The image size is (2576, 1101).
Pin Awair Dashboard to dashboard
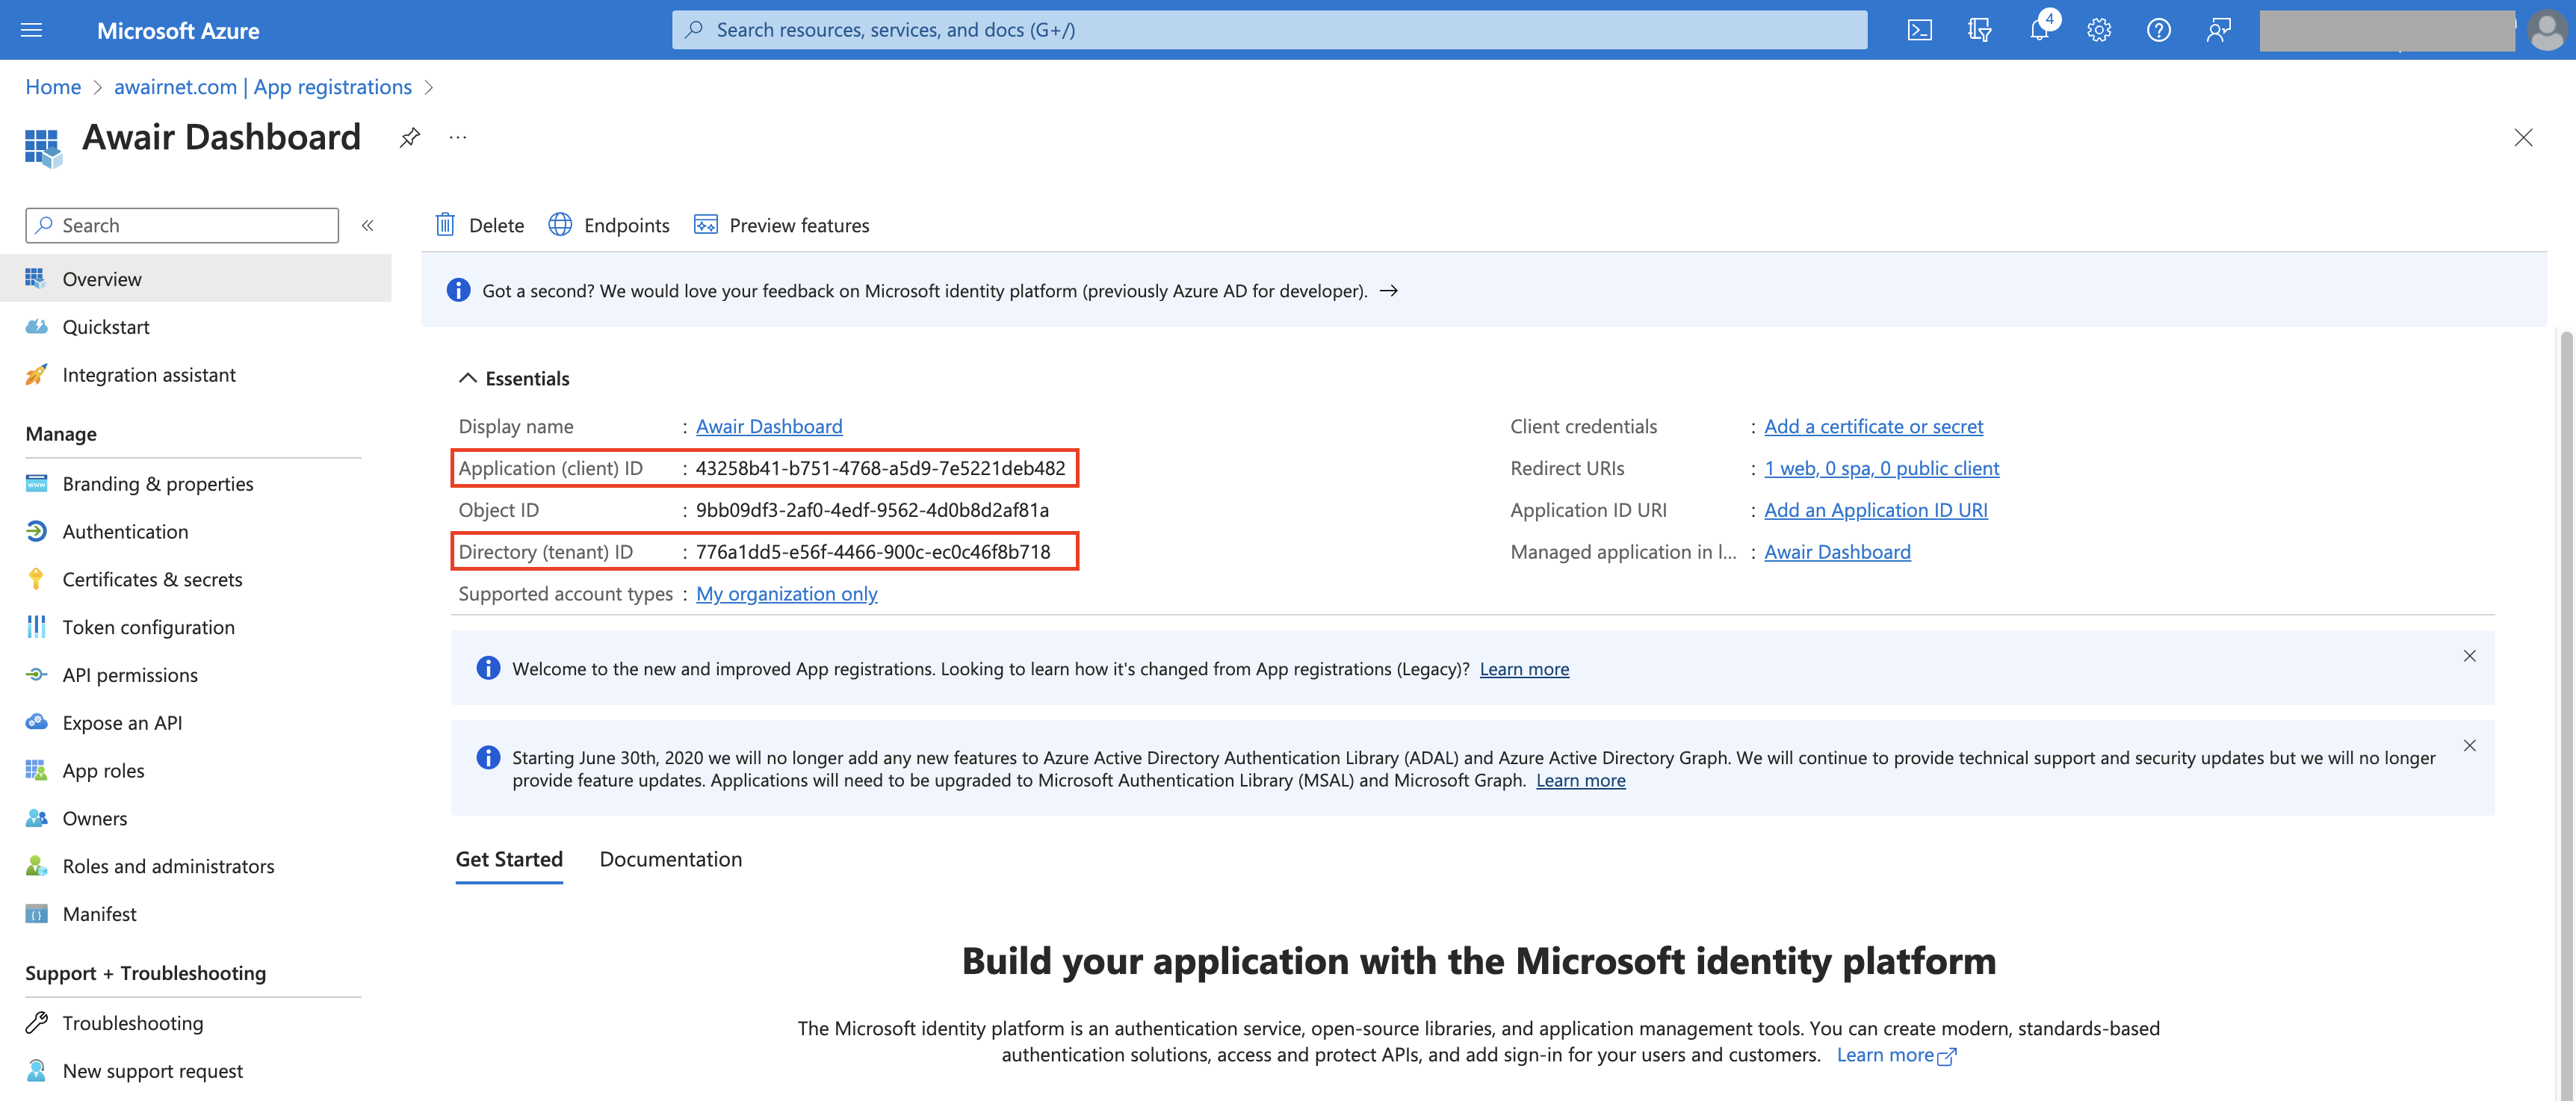[x=409, y=137]
